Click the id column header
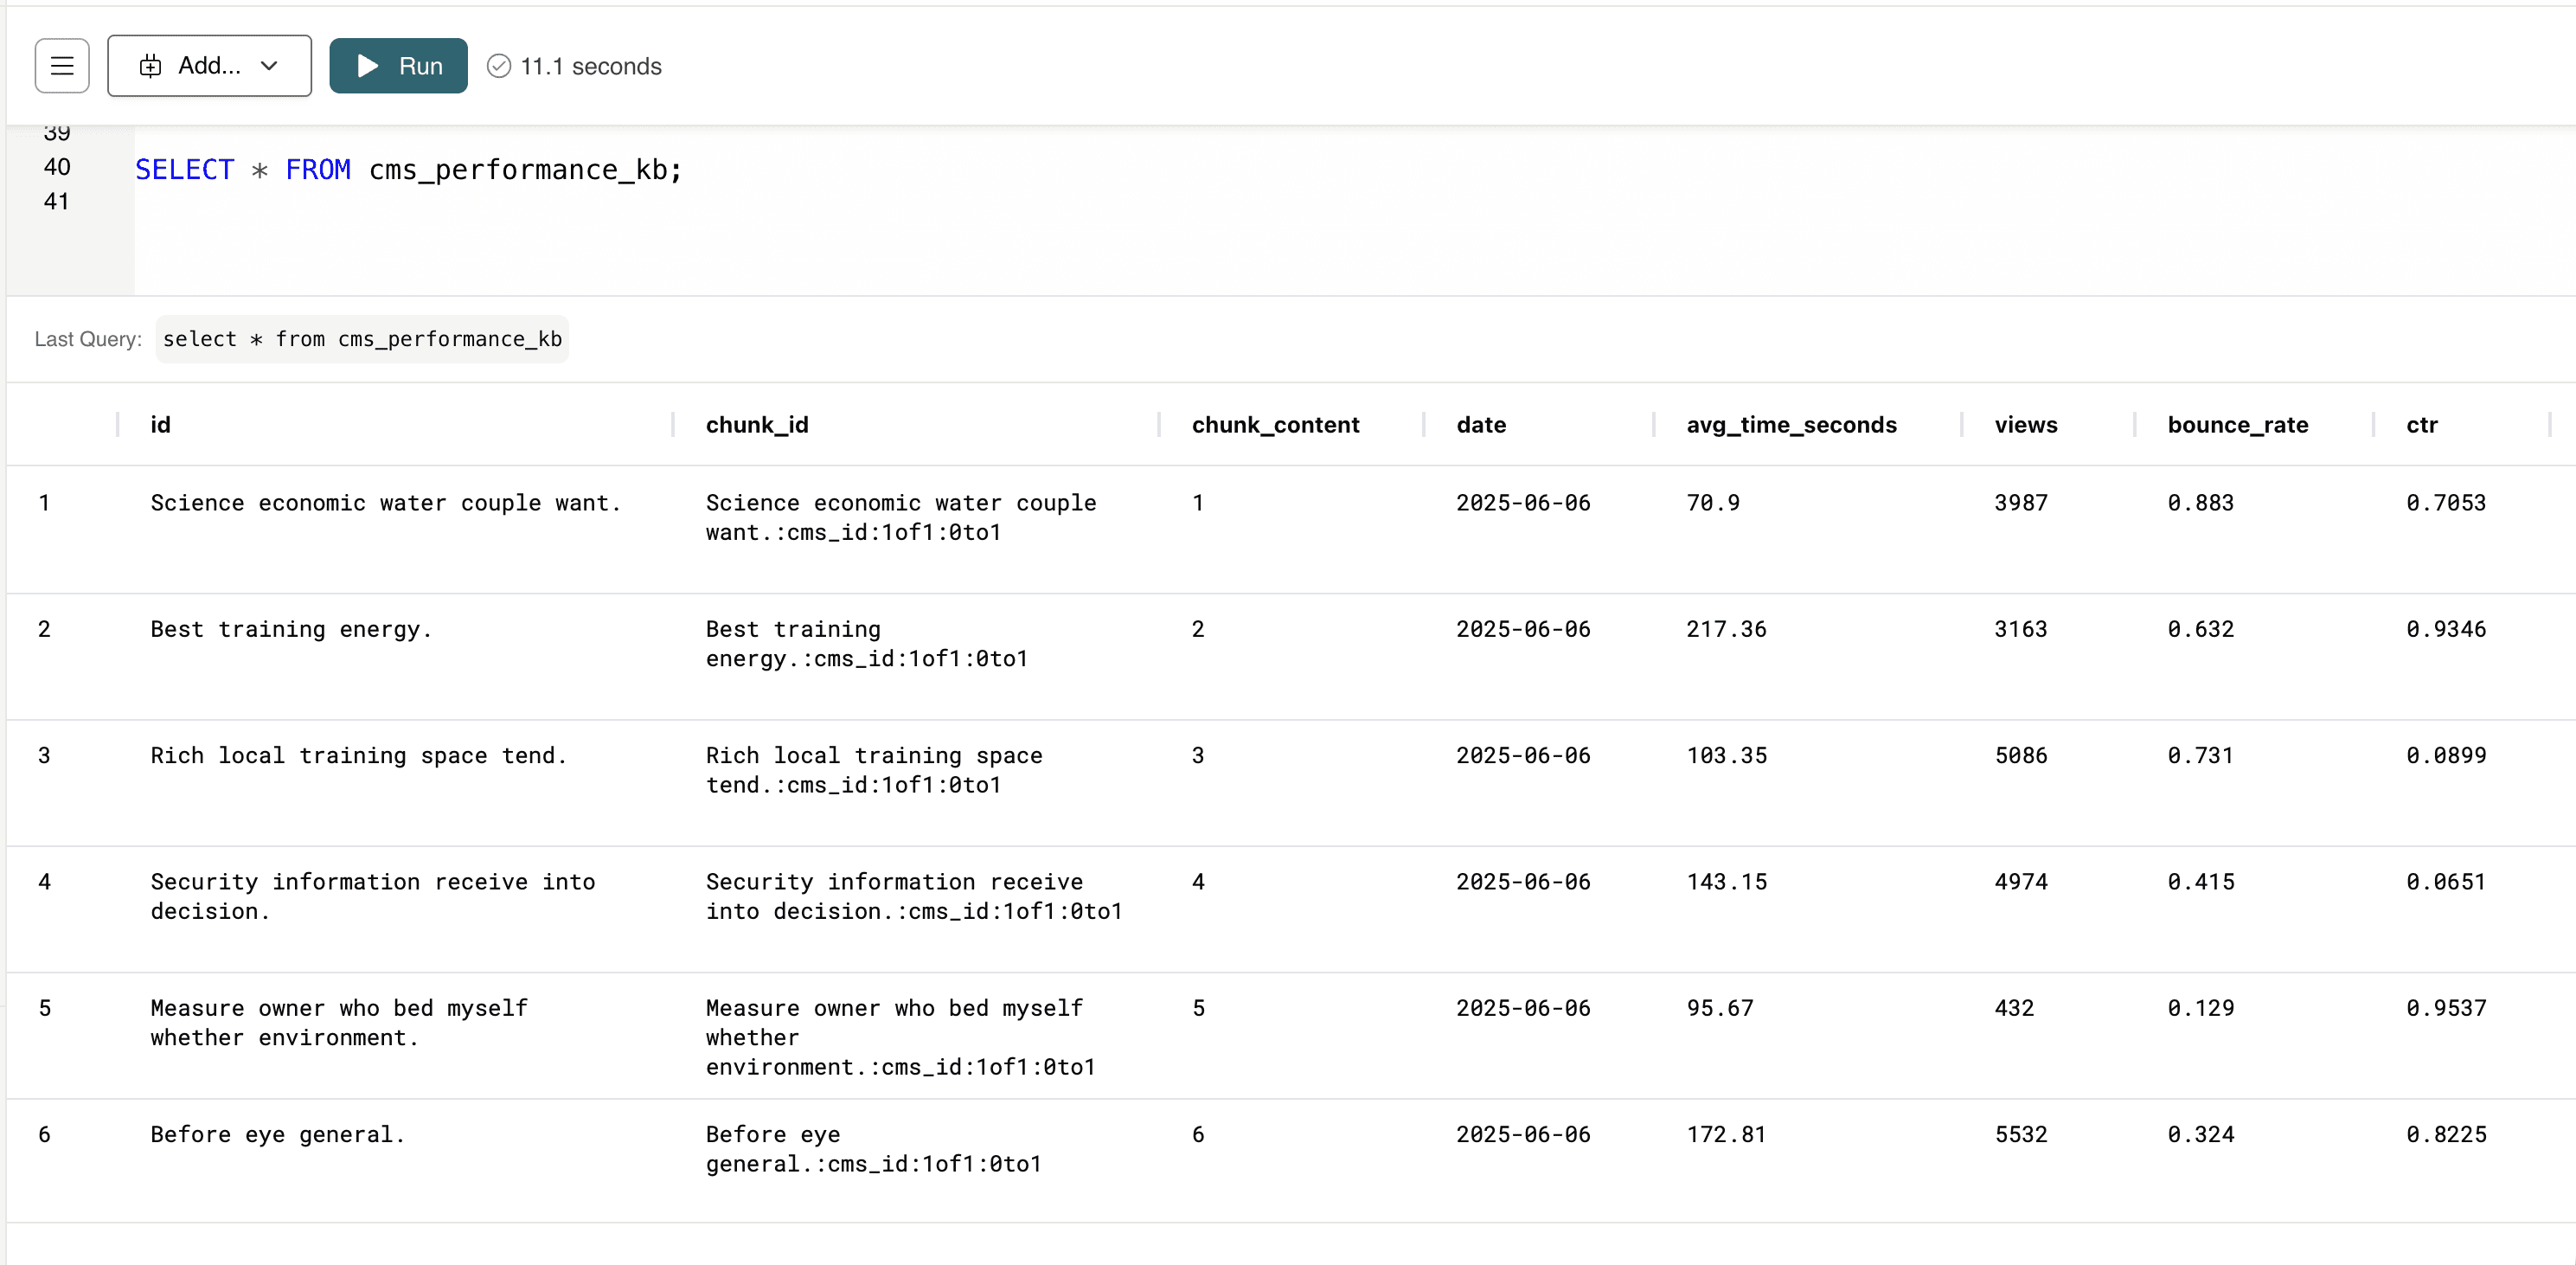 coord(160,425)
